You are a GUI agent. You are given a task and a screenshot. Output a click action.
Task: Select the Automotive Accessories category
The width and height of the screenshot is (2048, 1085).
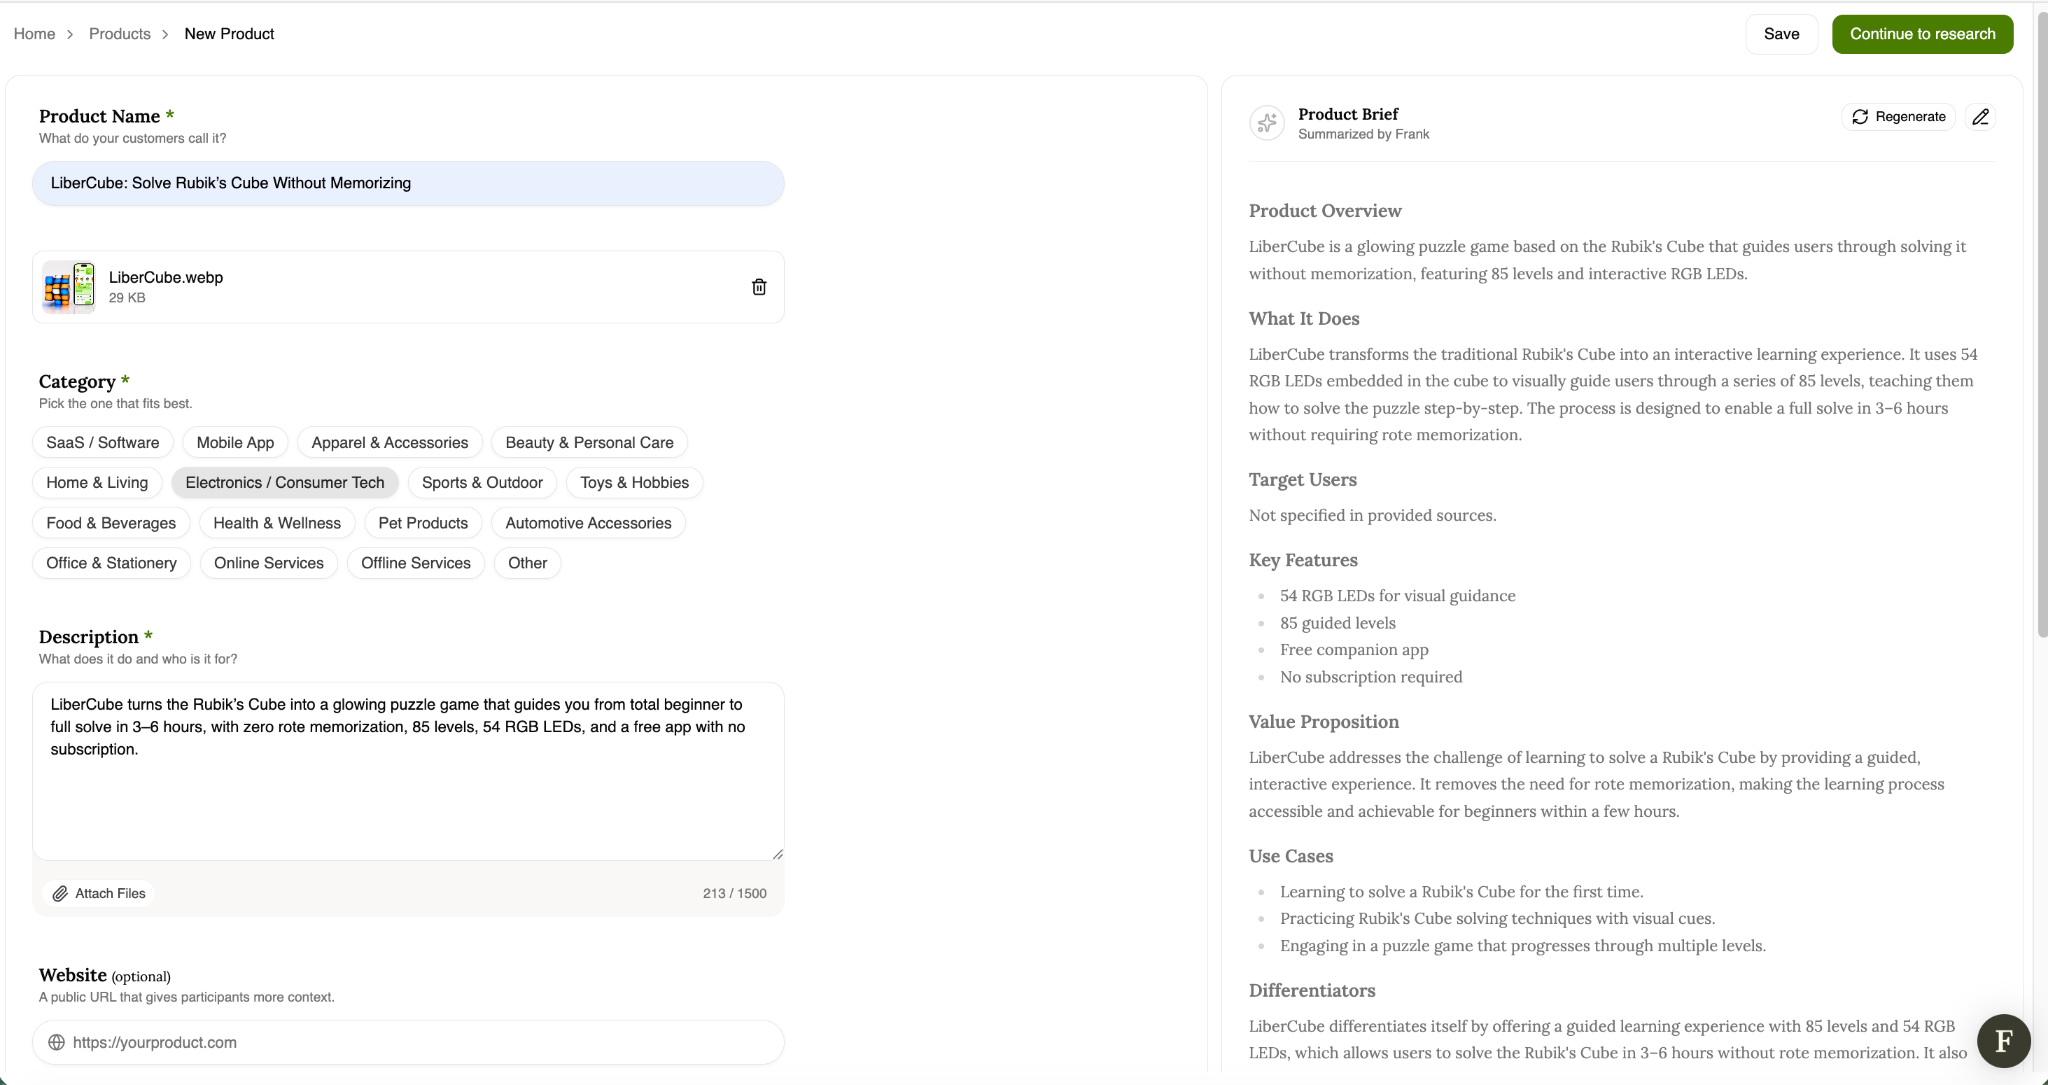(x=588, y=522)
